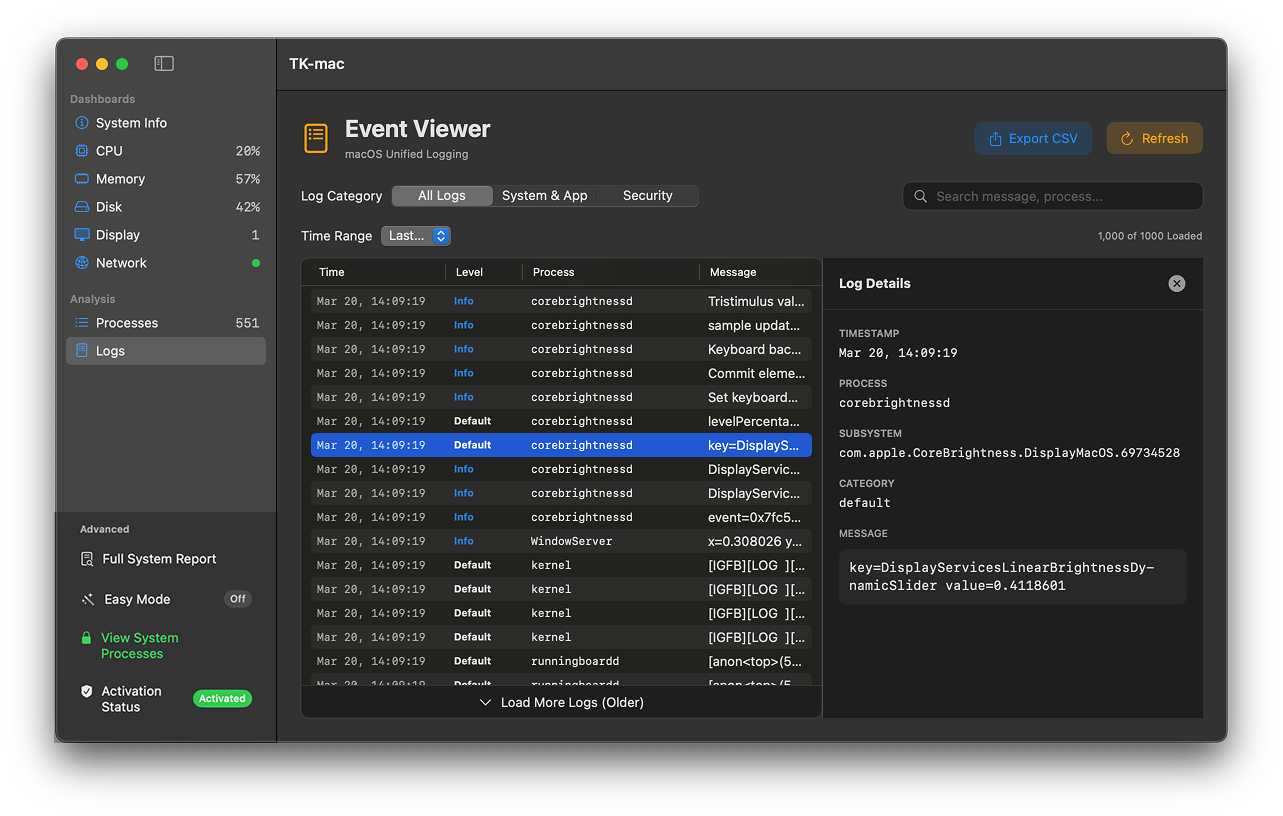The height and width of the screenshot is (816, 1283).
Task: Refresh the event log list
Action: pyautogui.click(x=1154, y=138)
